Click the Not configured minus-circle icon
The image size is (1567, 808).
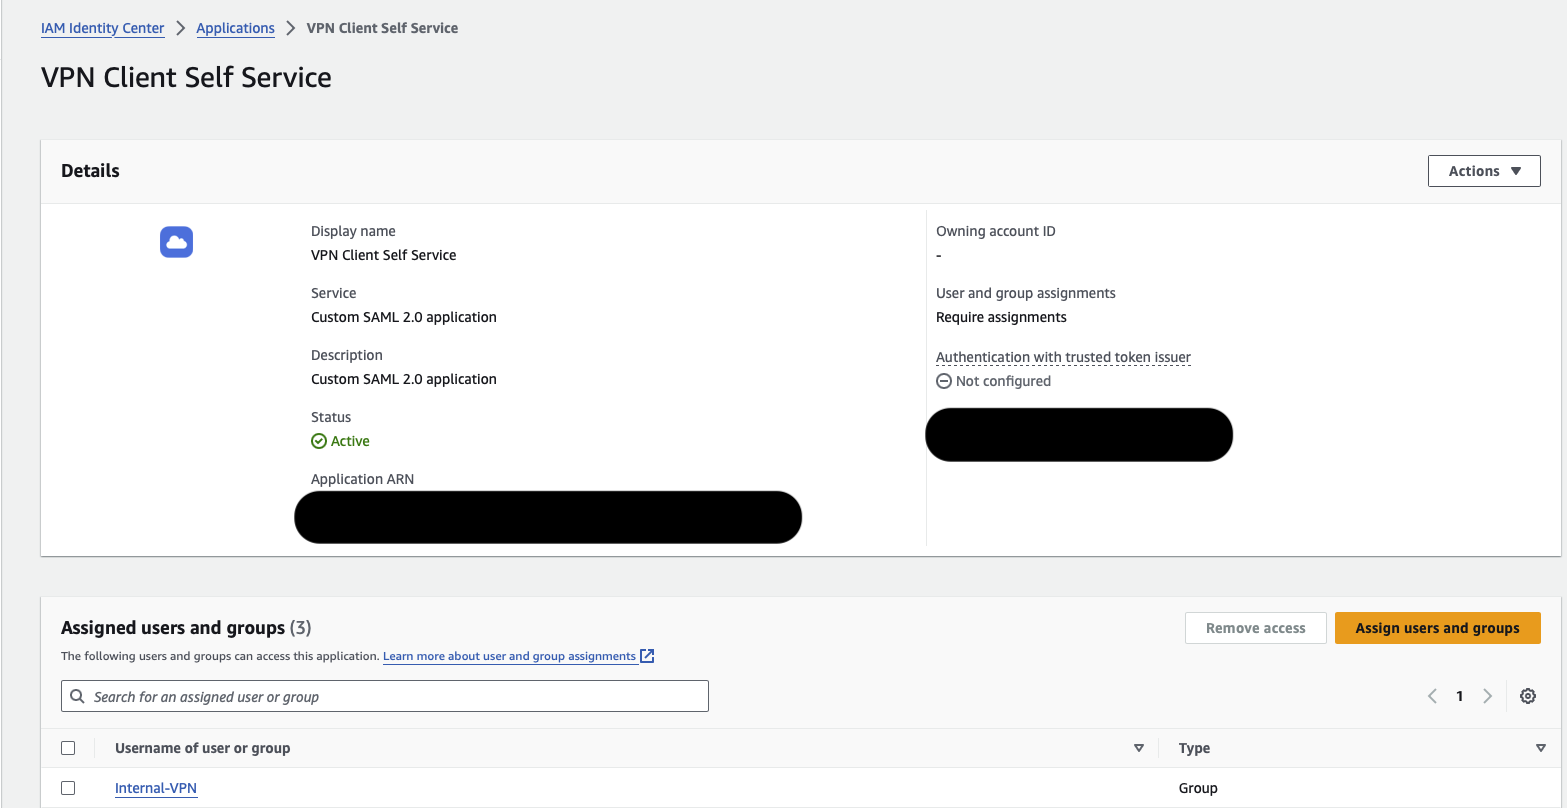click(x=943, y=381)
